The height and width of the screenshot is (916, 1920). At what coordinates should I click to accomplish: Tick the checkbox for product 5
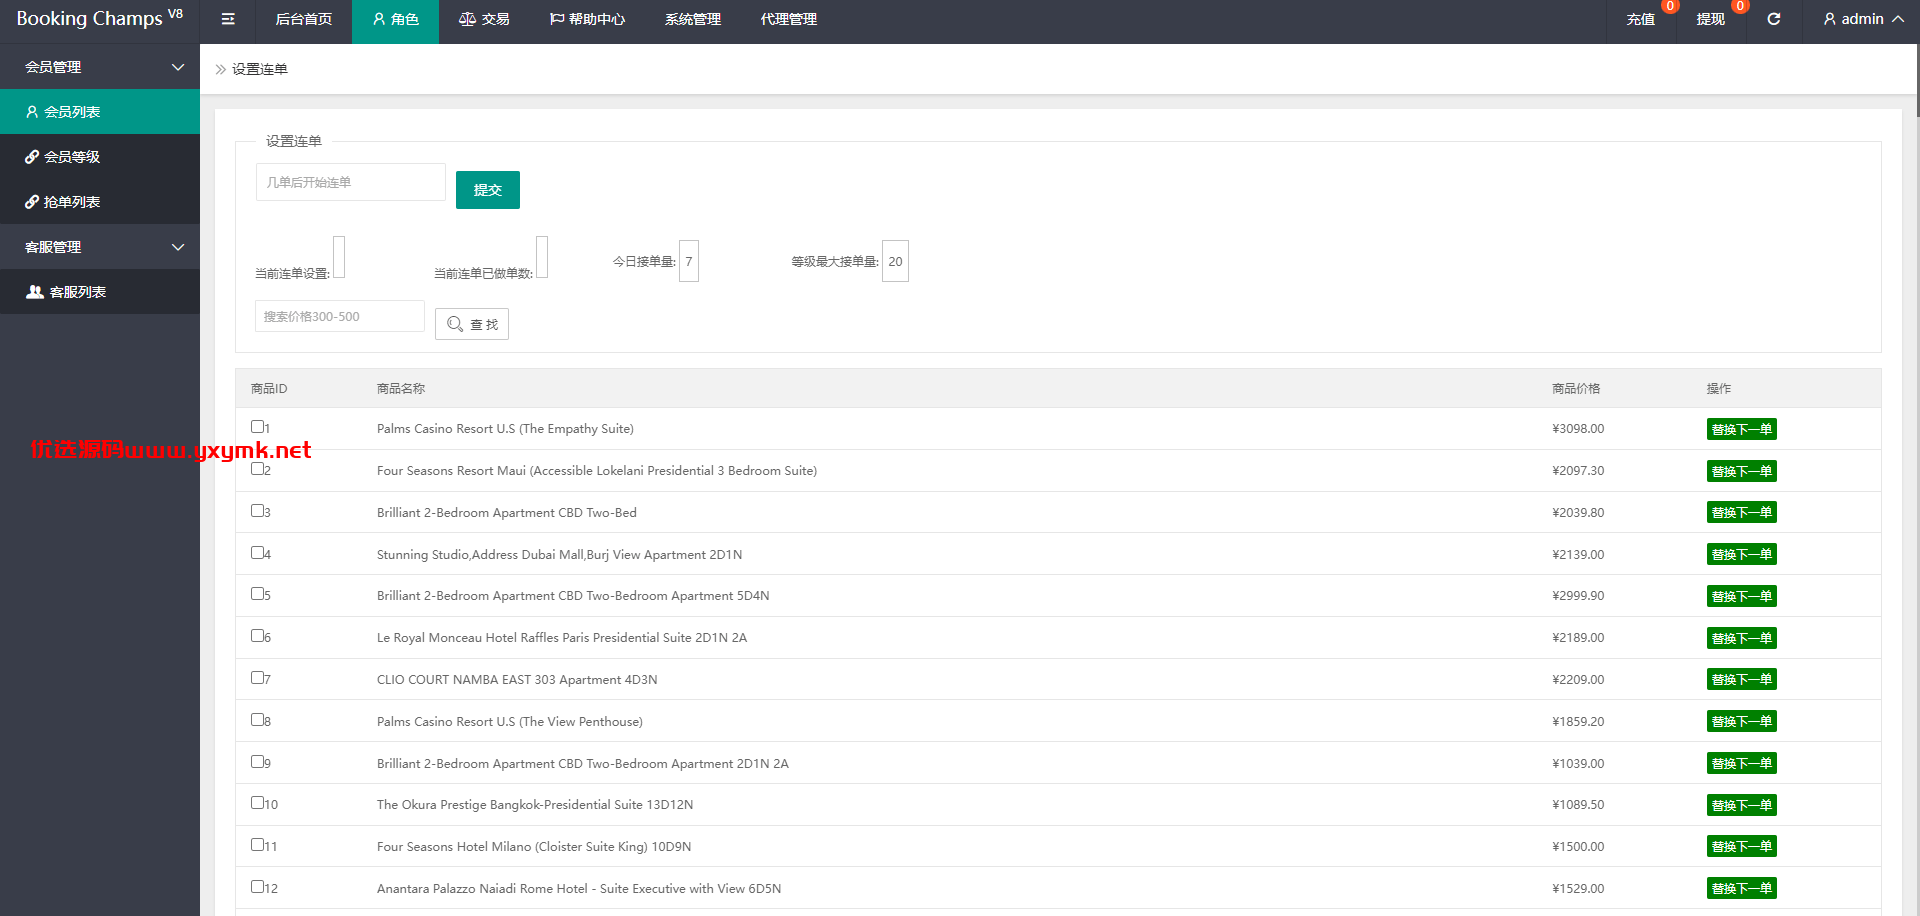click(x=257, y=593)
